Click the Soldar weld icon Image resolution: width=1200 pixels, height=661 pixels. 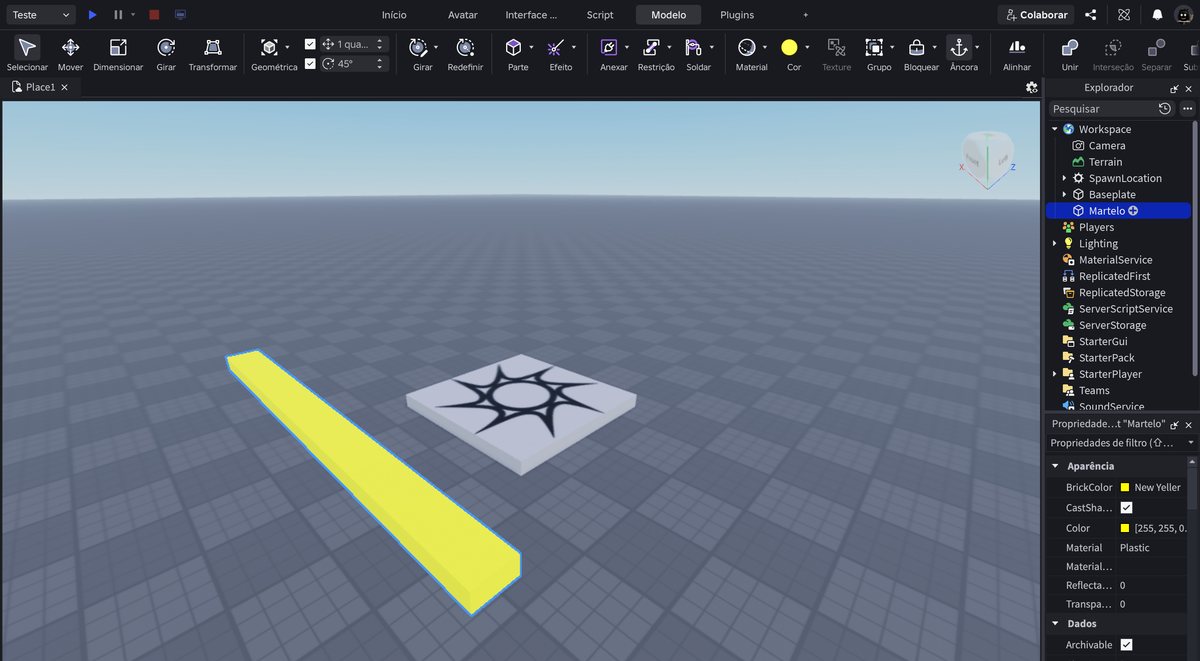tap(693, 47)
